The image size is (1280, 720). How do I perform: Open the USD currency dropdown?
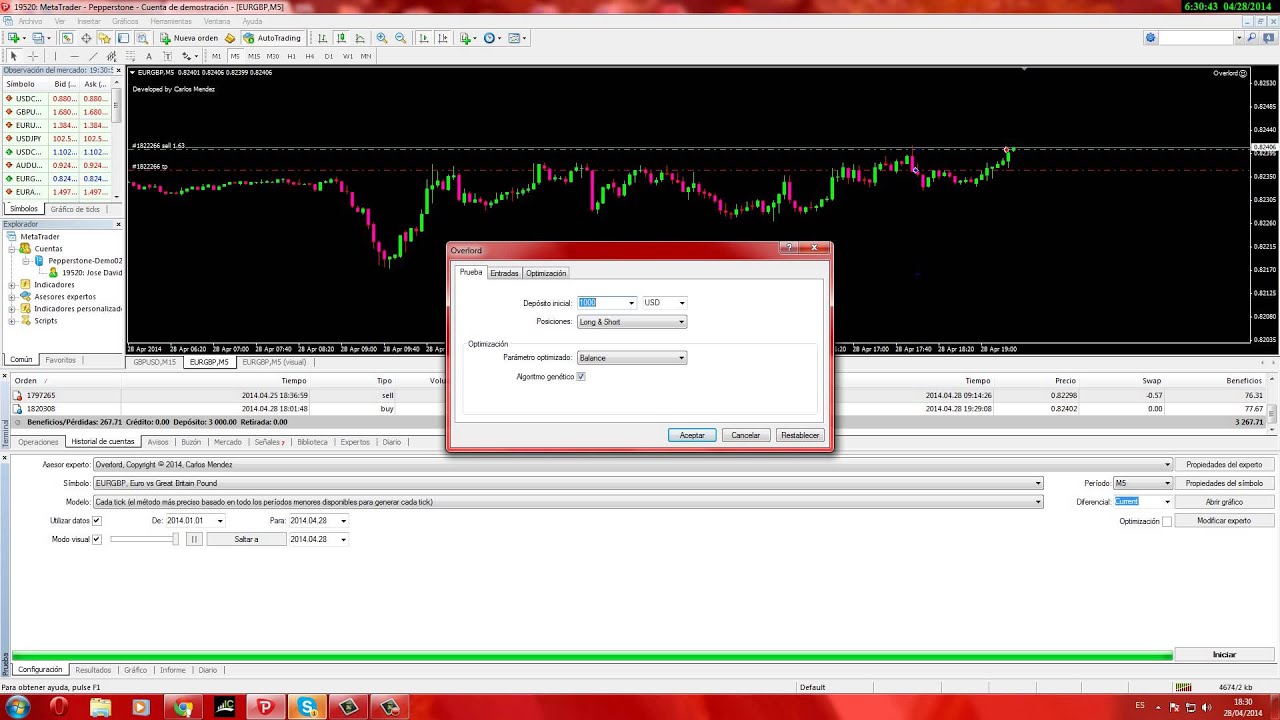click(681, 303)
